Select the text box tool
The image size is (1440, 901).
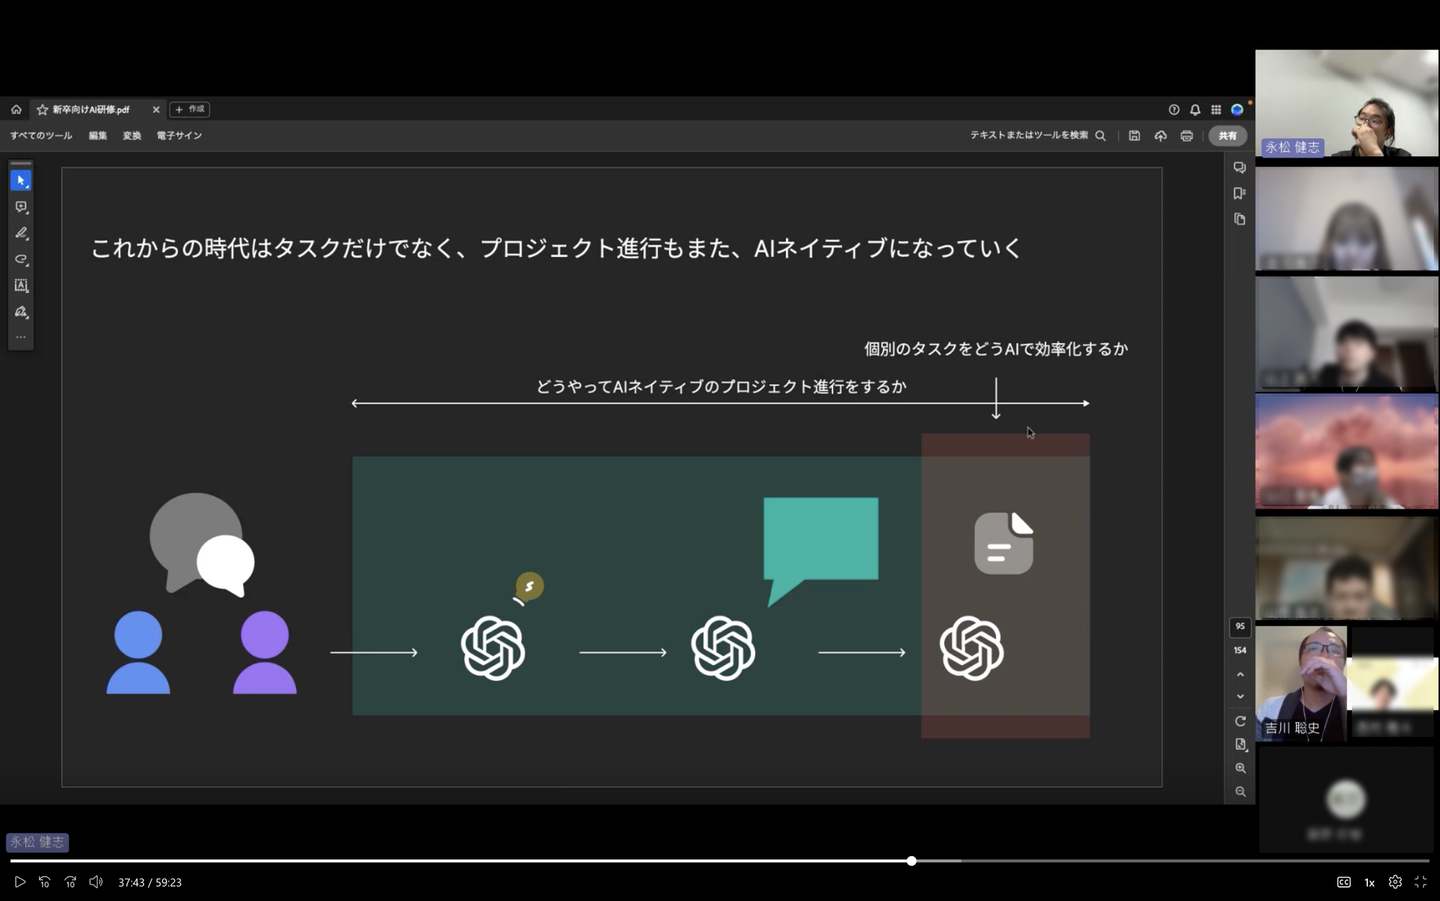click(x=21, y=286)
